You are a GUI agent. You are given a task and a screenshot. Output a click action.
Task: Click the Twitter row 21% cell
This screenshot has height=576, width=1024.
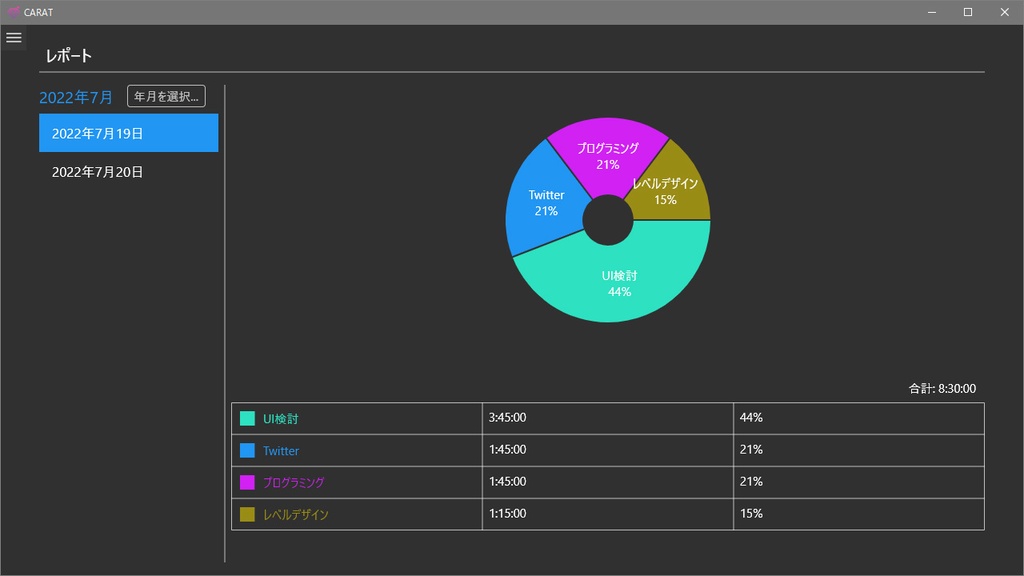(x=859, y=450)
